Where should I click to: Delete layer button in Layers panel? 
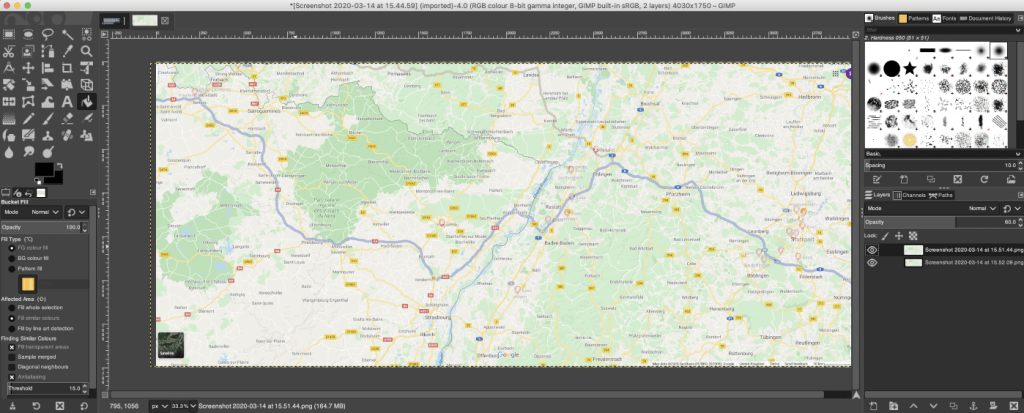click(1014, 406)
